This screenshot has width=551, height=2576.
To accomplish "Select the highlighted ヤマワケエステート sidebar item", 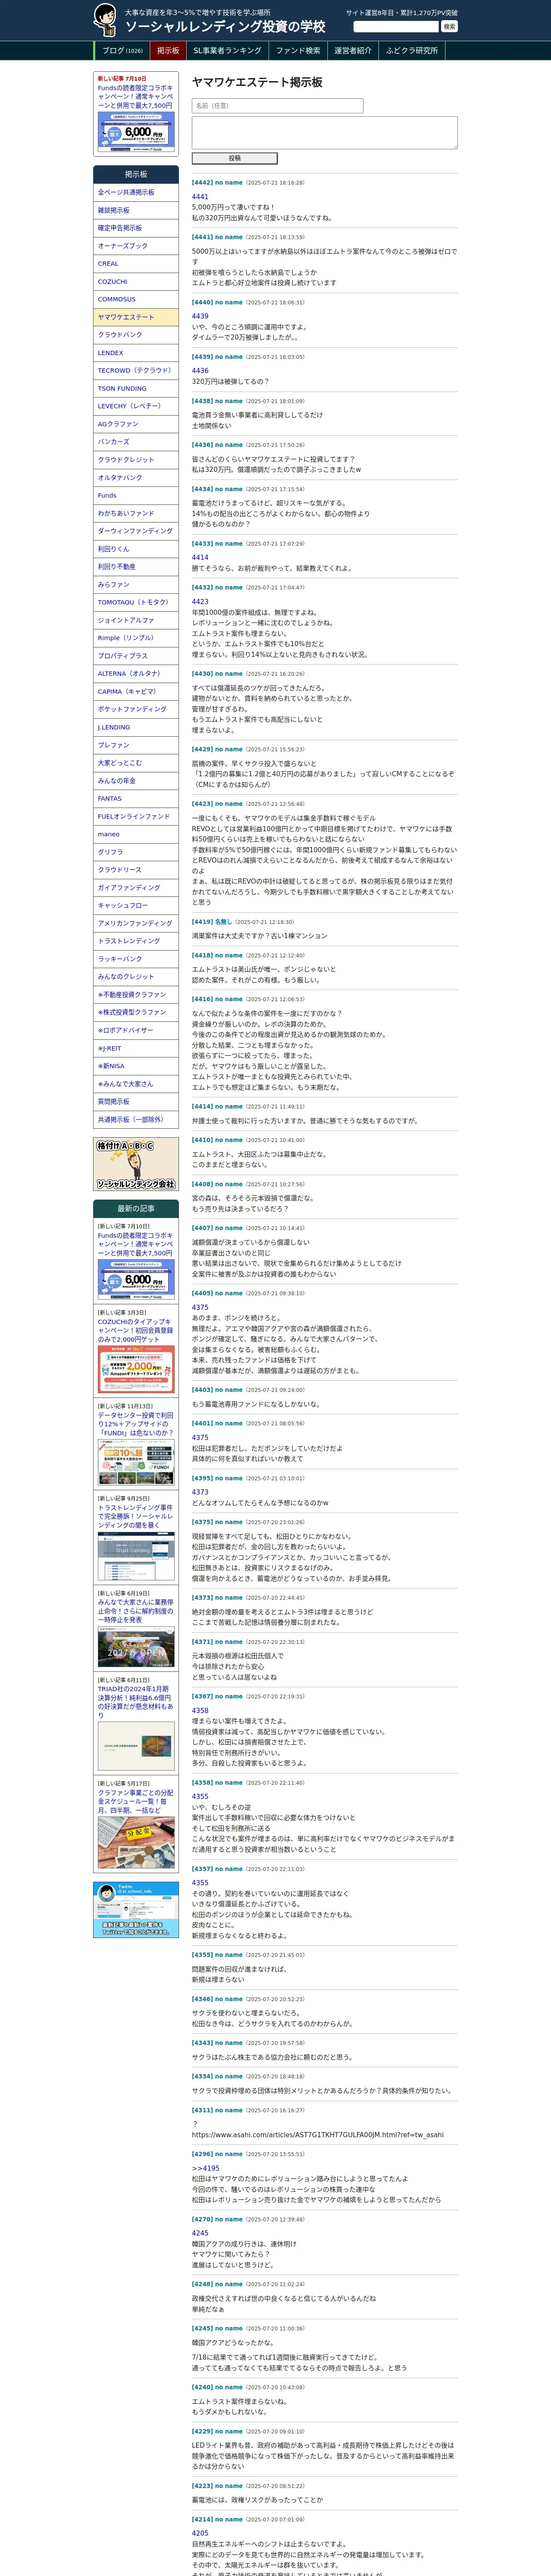I will coord(136,317).
